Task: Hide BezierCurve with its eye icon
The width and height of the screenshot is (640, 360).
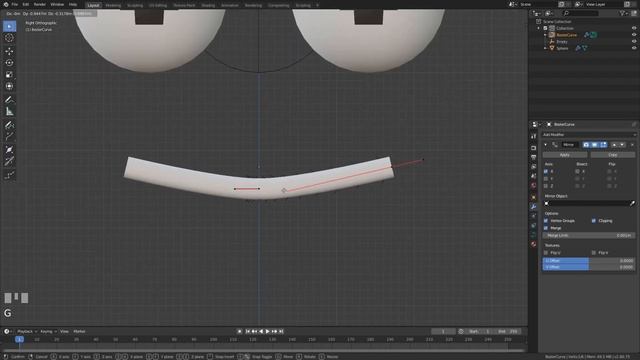Action: (634, 35)
